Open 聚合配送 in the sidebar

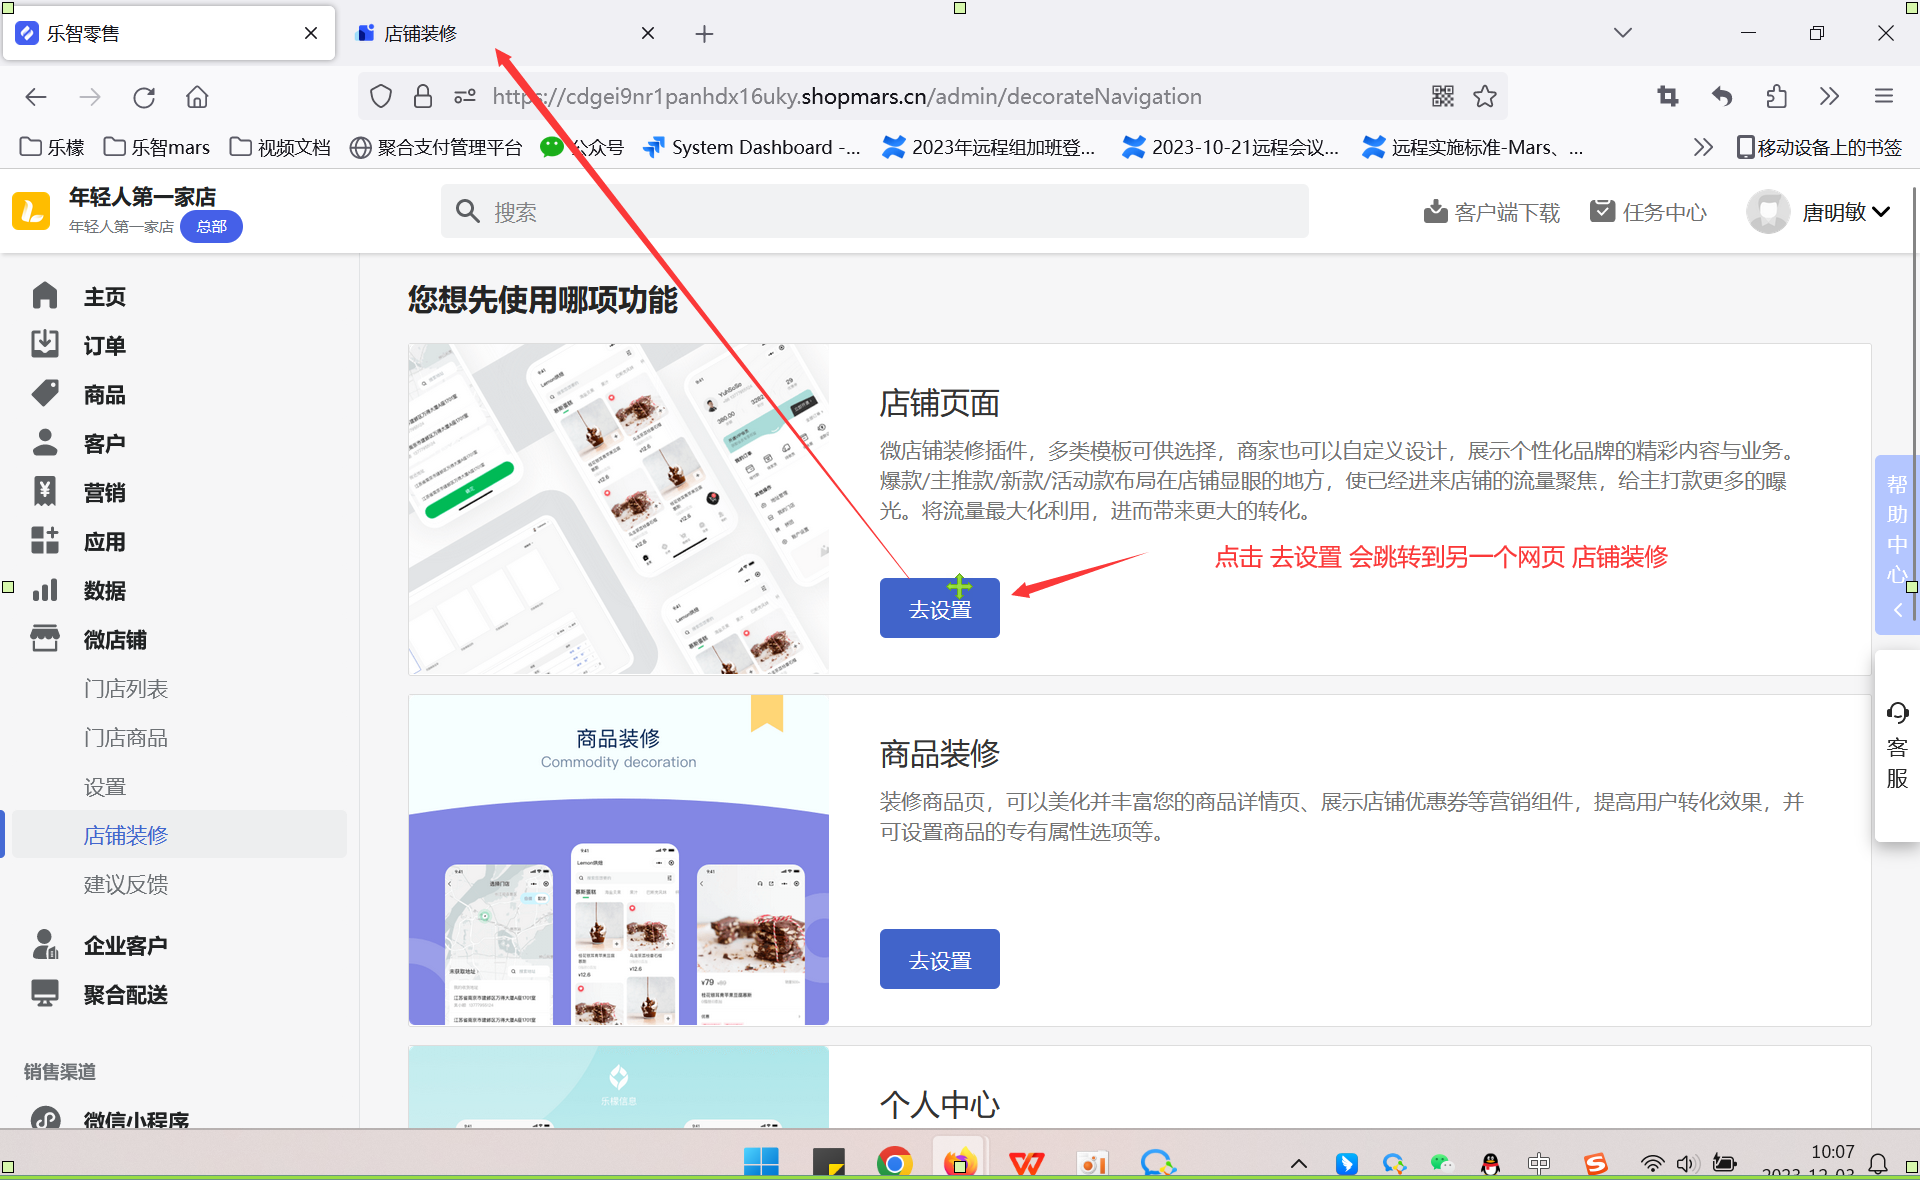[125, 995]
